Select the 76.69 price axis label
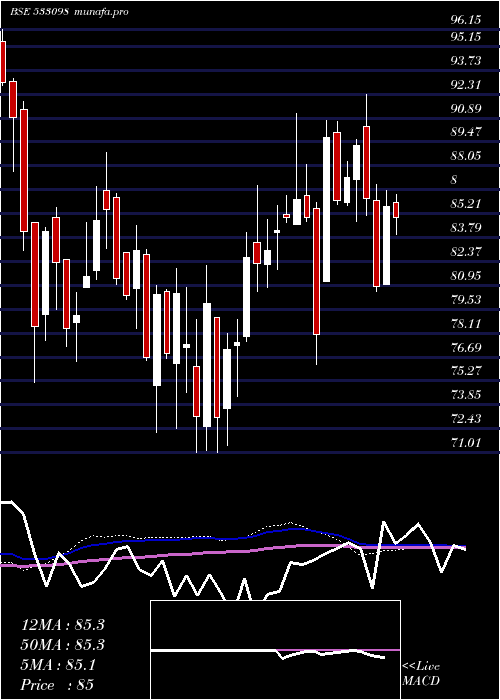 [x=466, y=347]
